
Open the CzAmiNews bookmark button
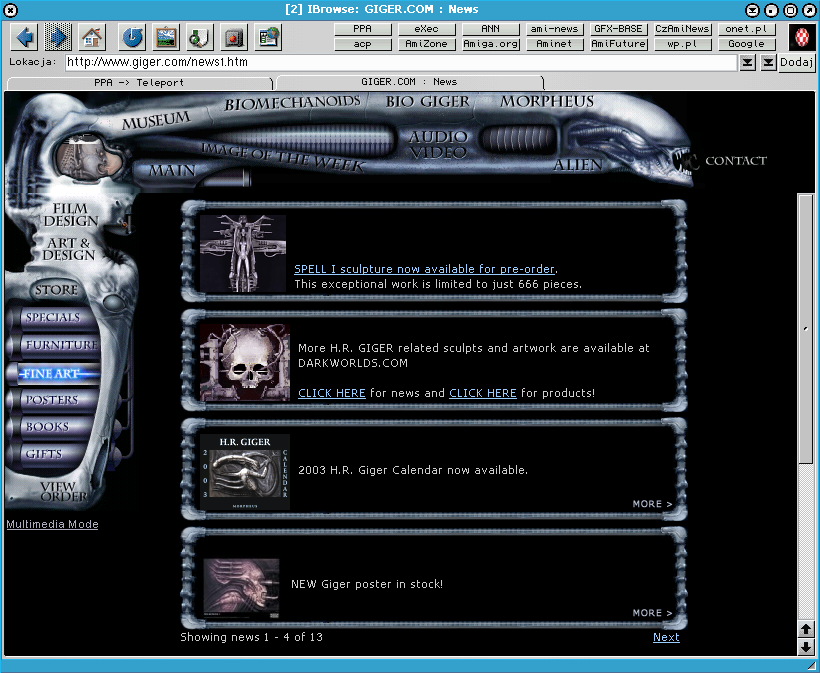(682, 29)
